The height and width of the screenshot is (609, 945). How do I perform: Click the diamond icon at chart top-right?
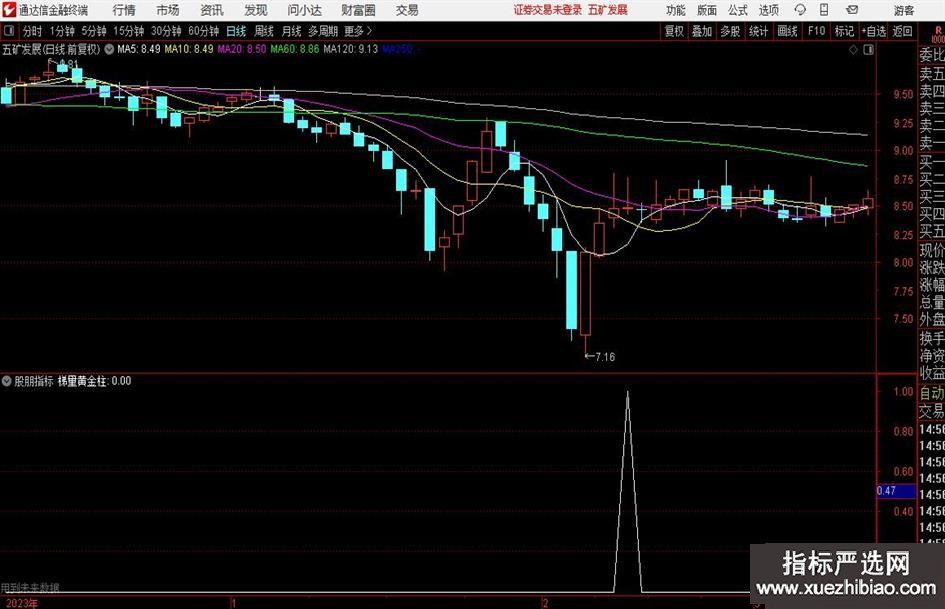(853, 50)
